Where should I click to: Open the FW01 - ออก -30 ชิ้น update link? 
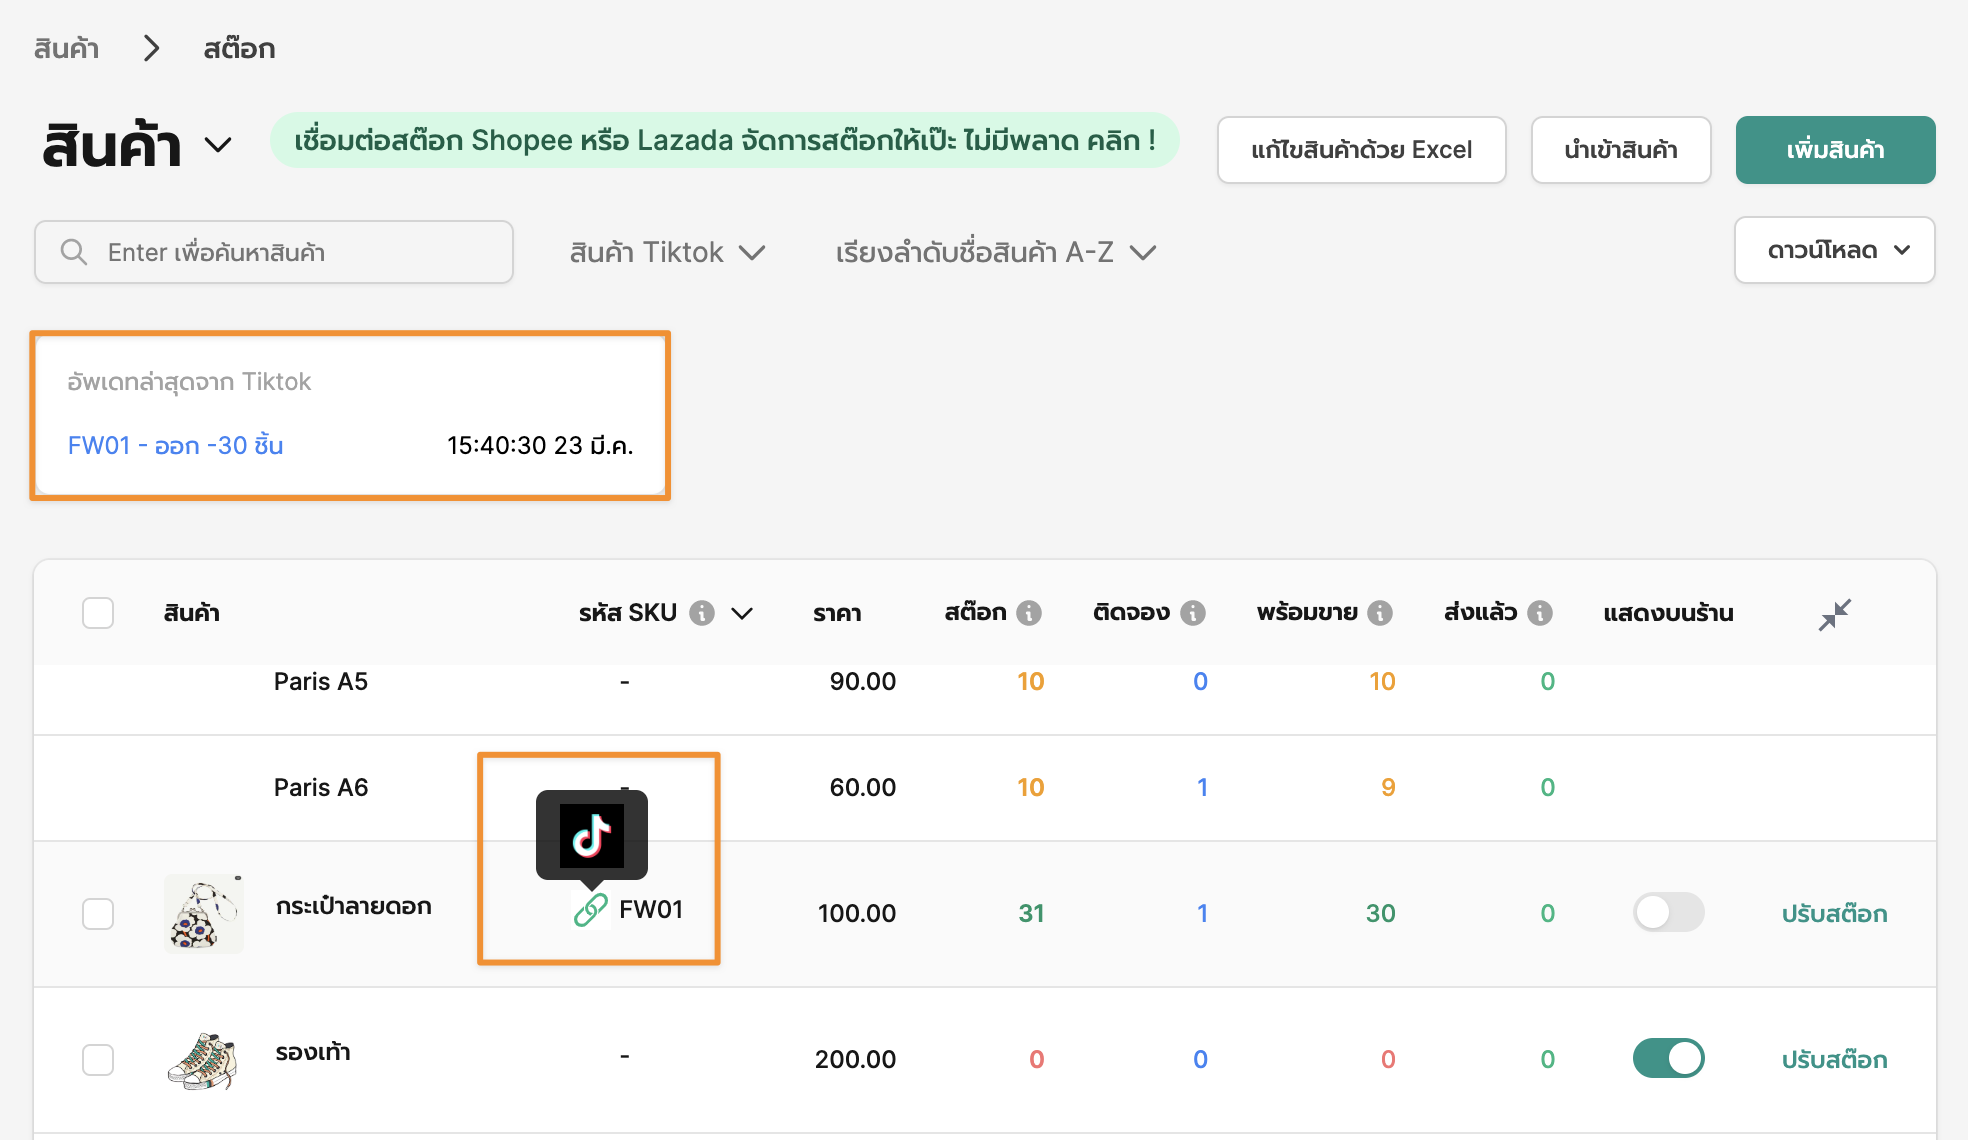coord(176,445)
